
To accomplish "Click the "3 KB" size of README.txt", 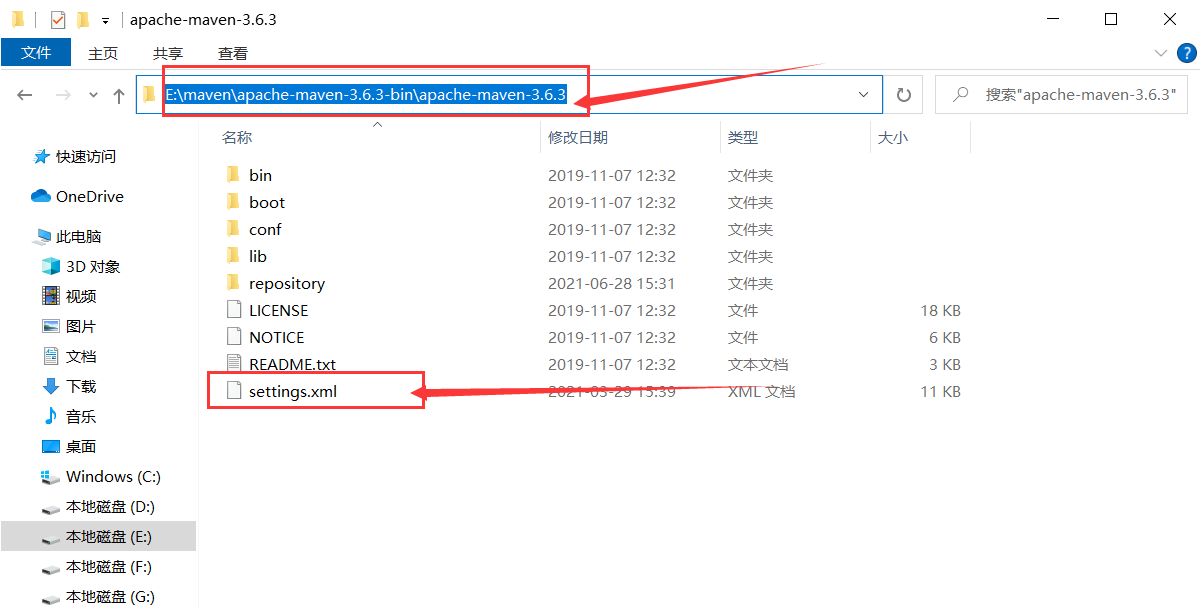I will click(x=945, y=364).
